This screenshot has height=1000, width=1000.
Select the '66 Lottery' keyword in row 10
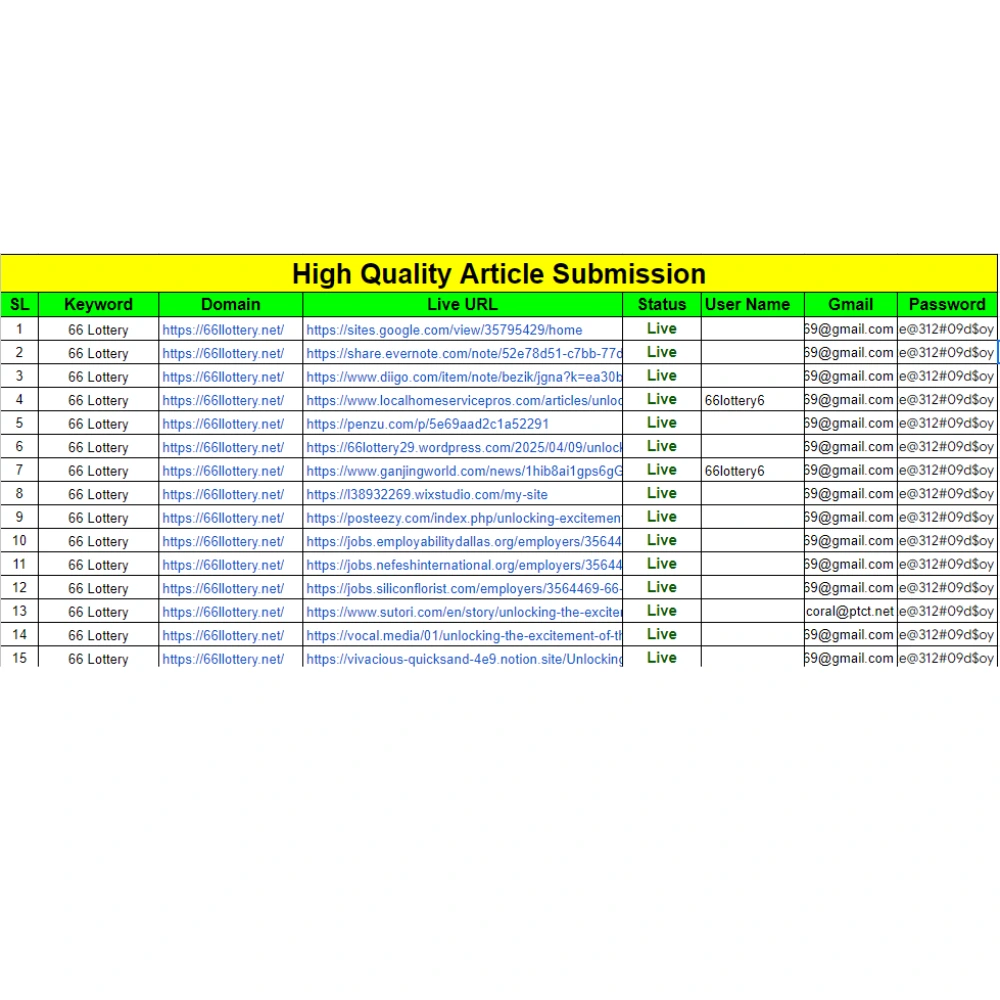click(x=98, y=541)
